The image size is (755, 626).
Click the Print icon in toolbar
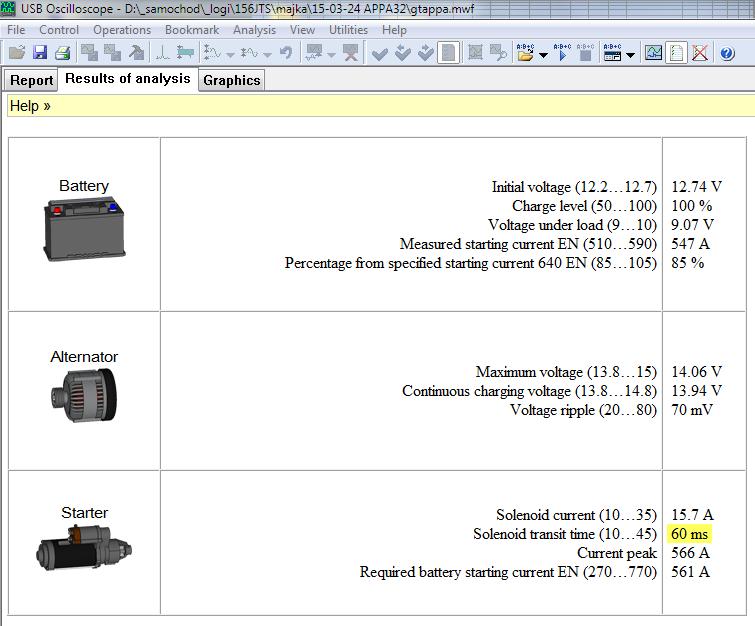point(62,53)
